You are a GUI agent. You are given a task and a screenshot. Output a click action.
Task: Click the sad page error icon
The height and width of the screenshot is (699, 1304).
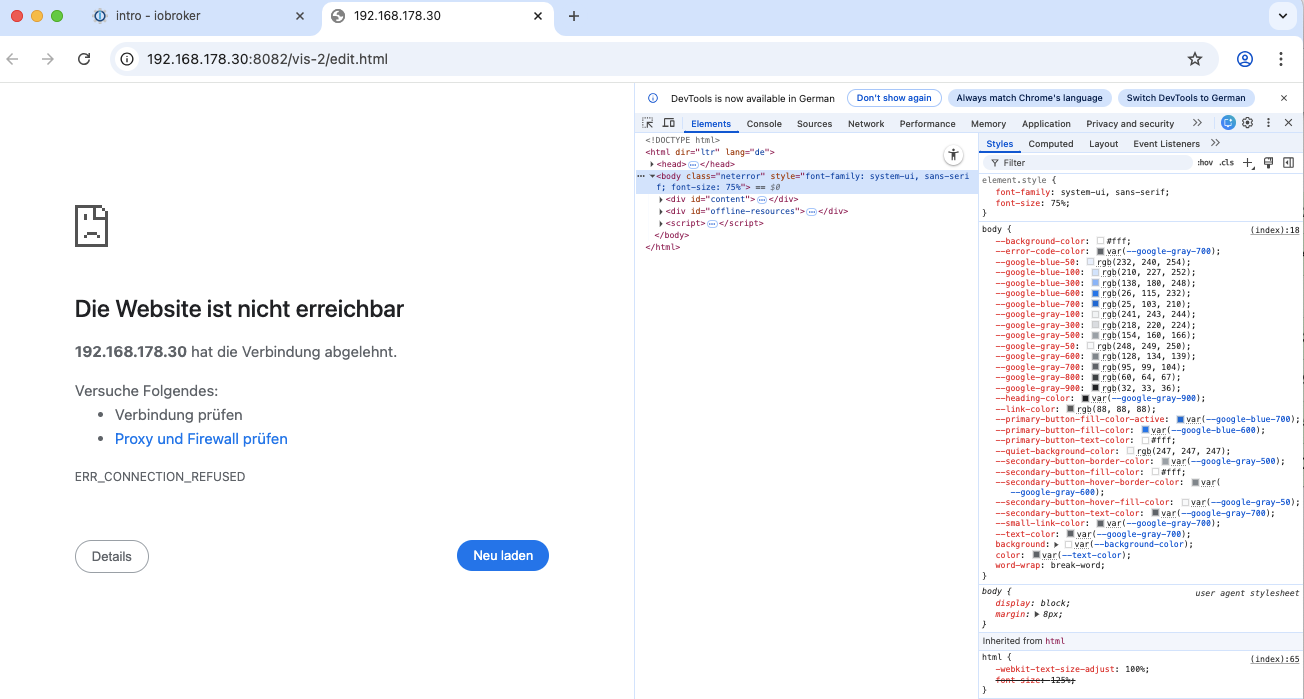click(91, 226)
